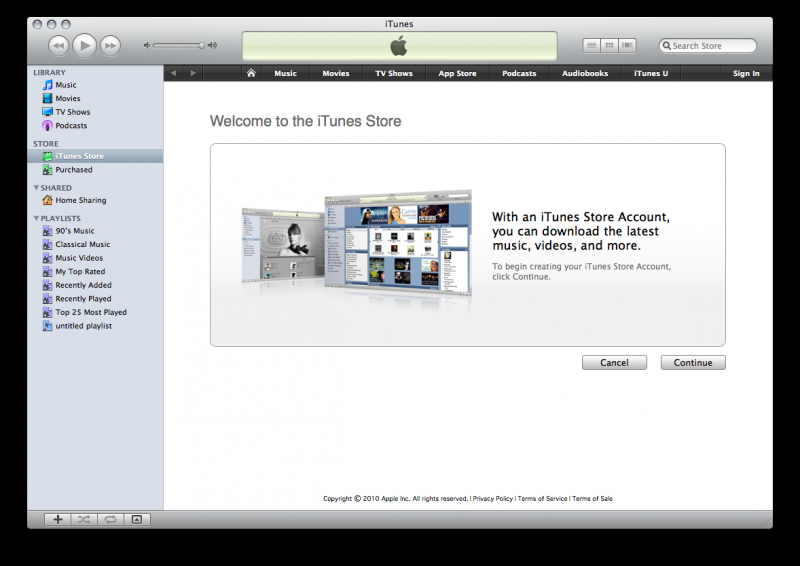Open the Podcasts store tab

click(x=519, y=73)
